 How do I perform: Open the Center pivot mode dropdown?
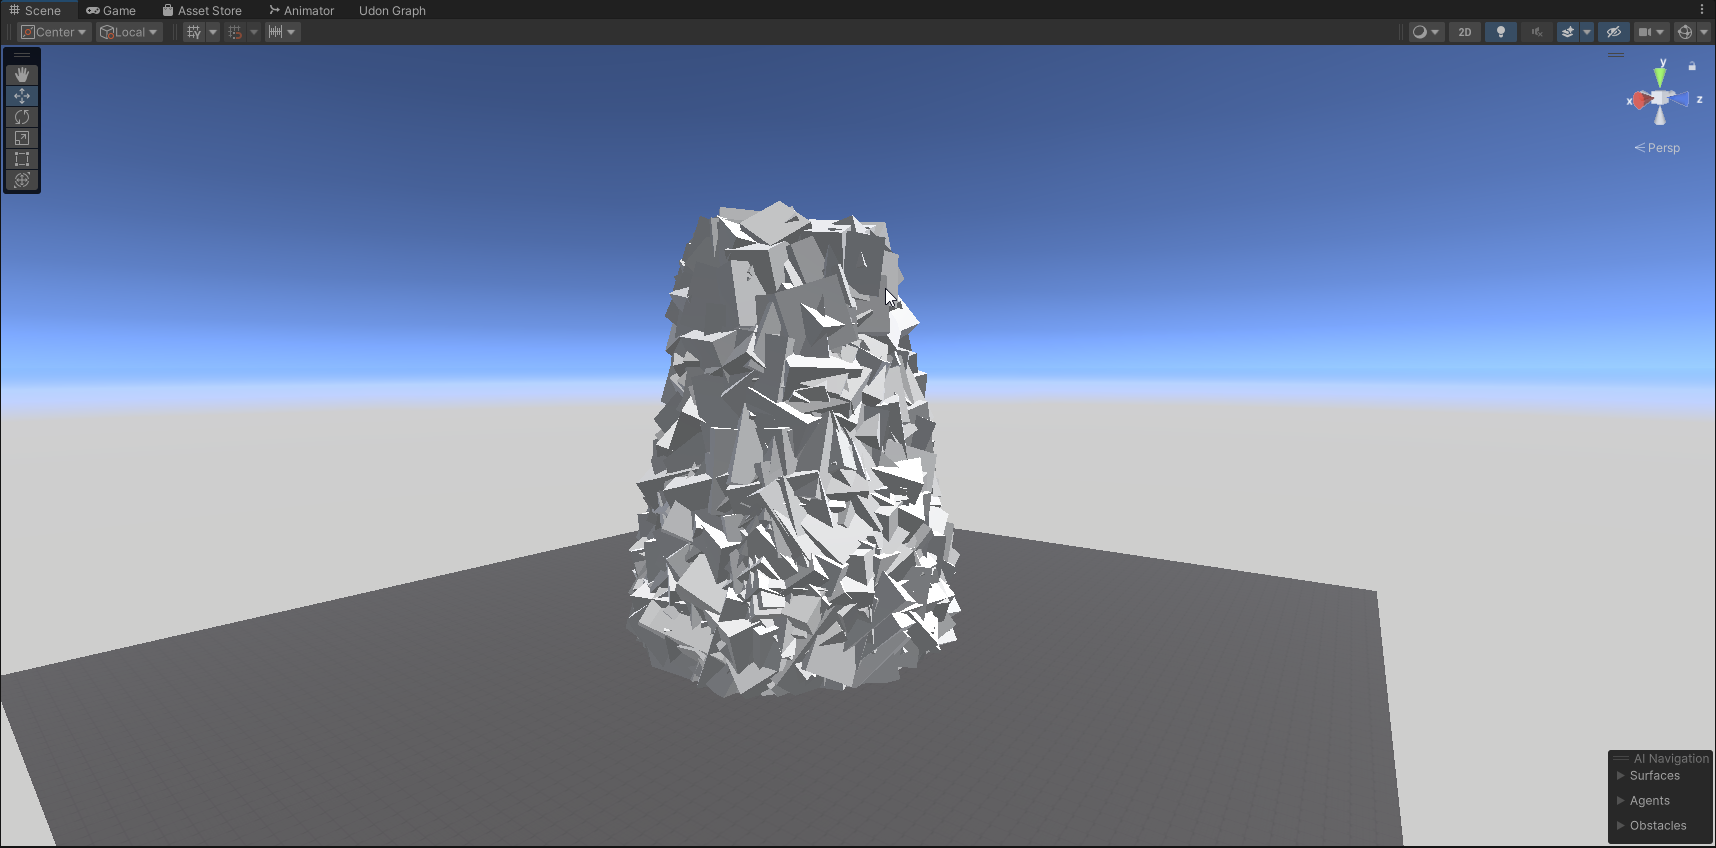point(54,32)
